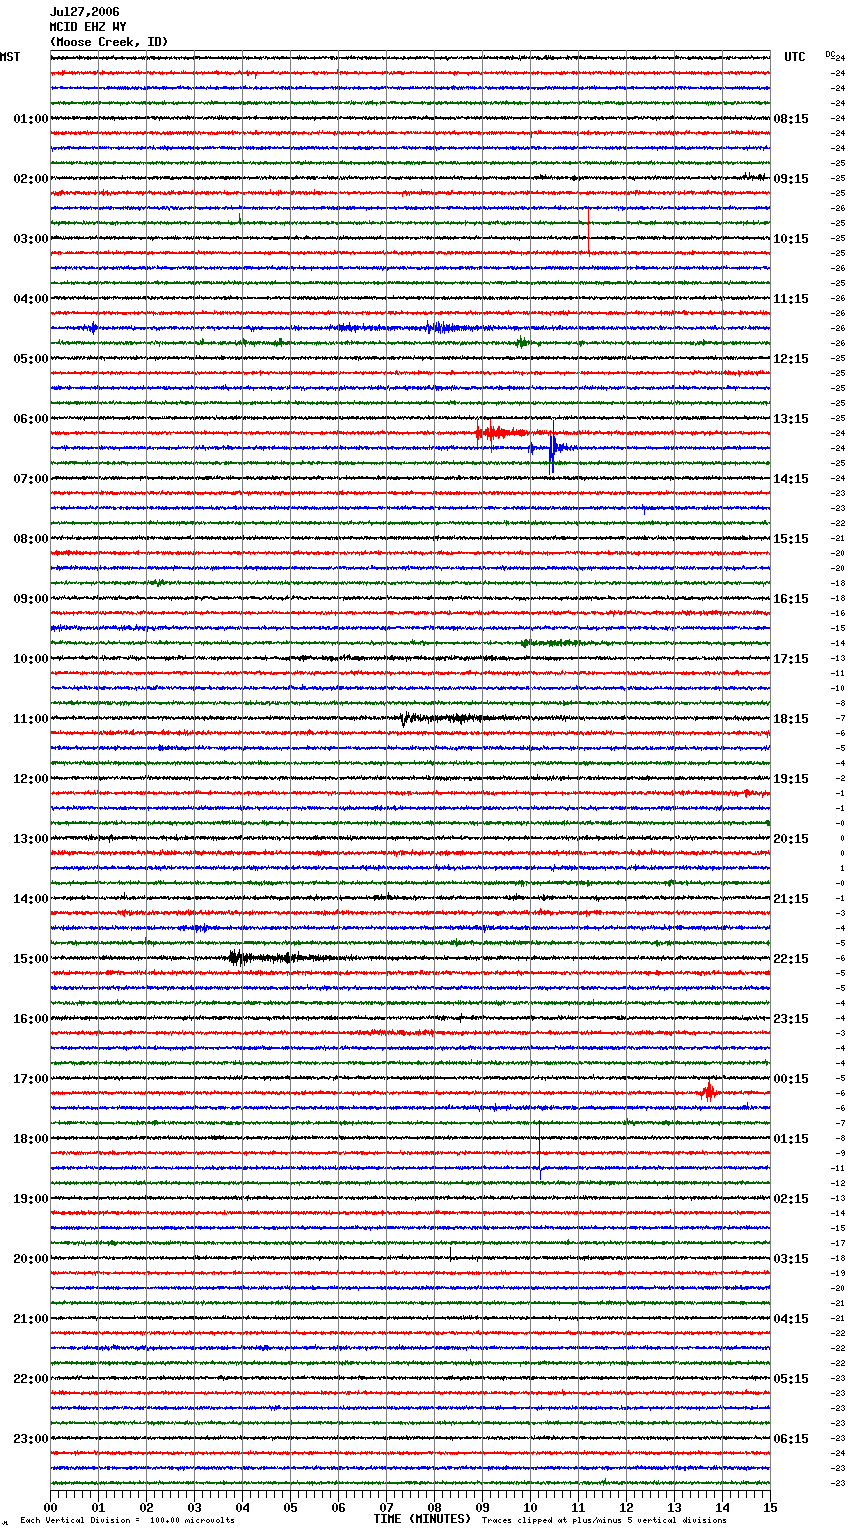Click the red vertical spike in the 03:00 hour
Image resolution: width=850 pixels, height=1534 pixels.
tap(588, 232)
